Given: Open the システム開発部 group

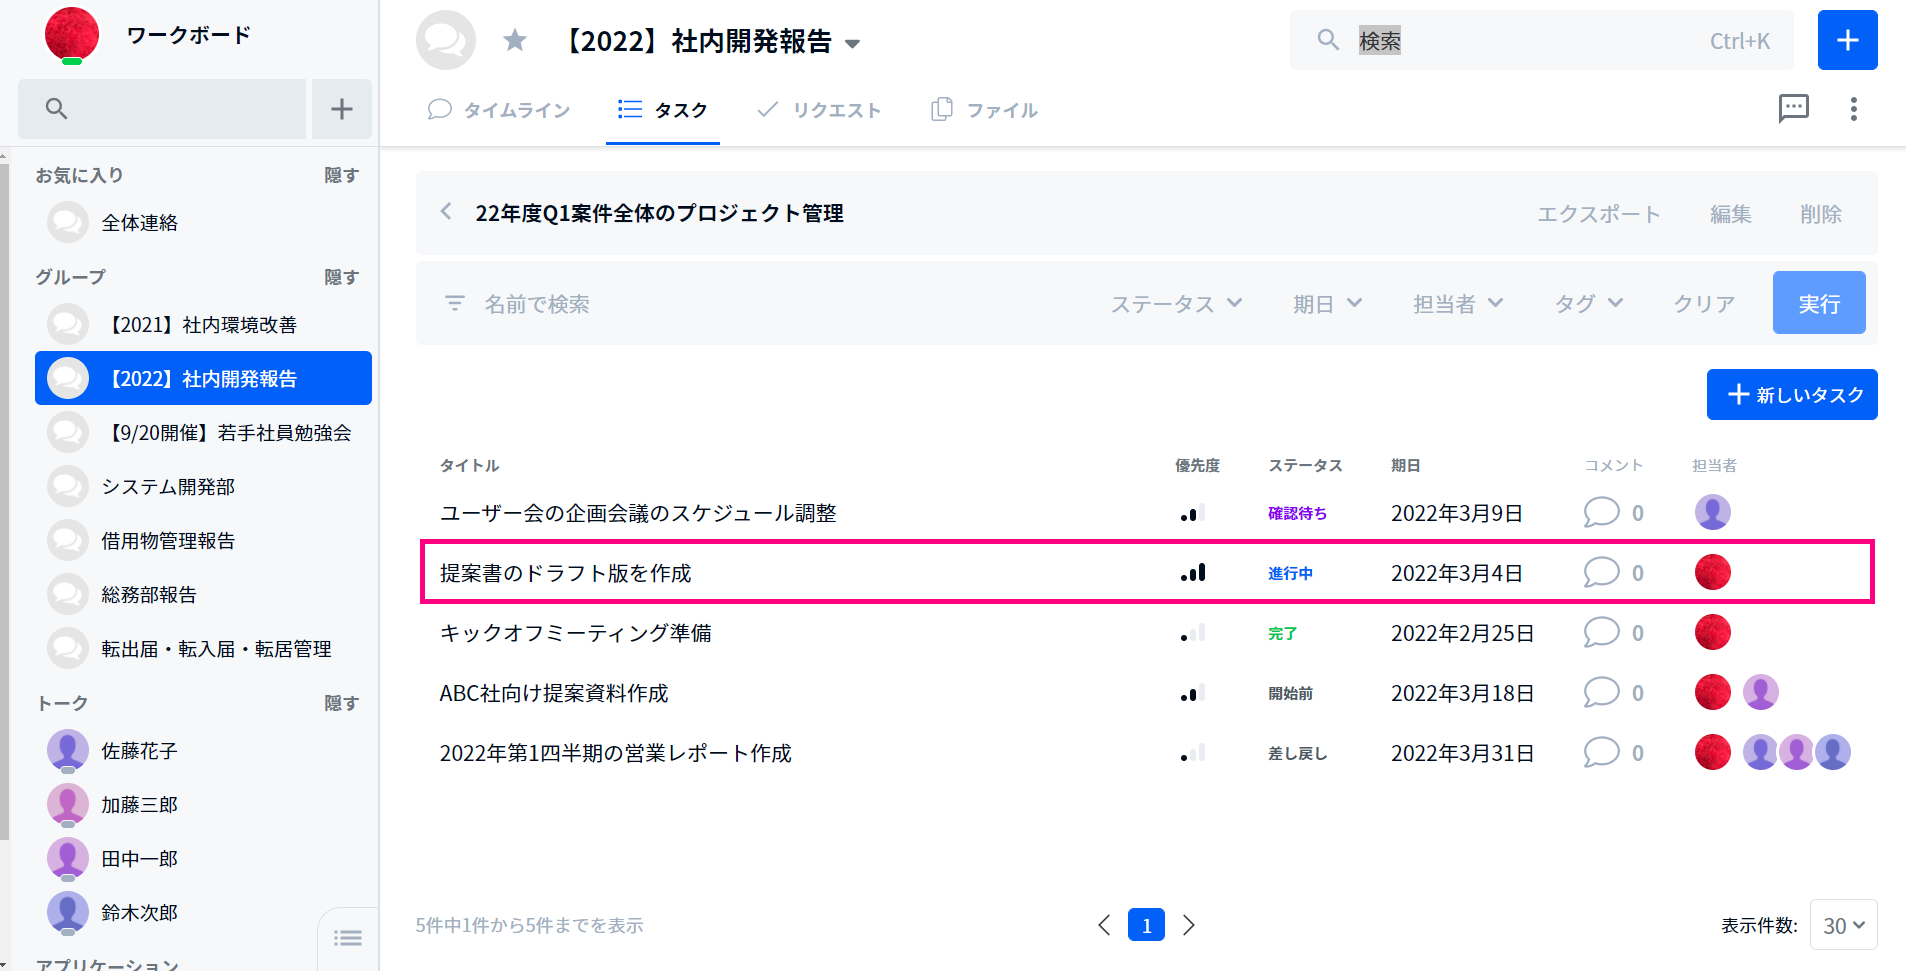Looking at the screenshot, I should point(203,486).
